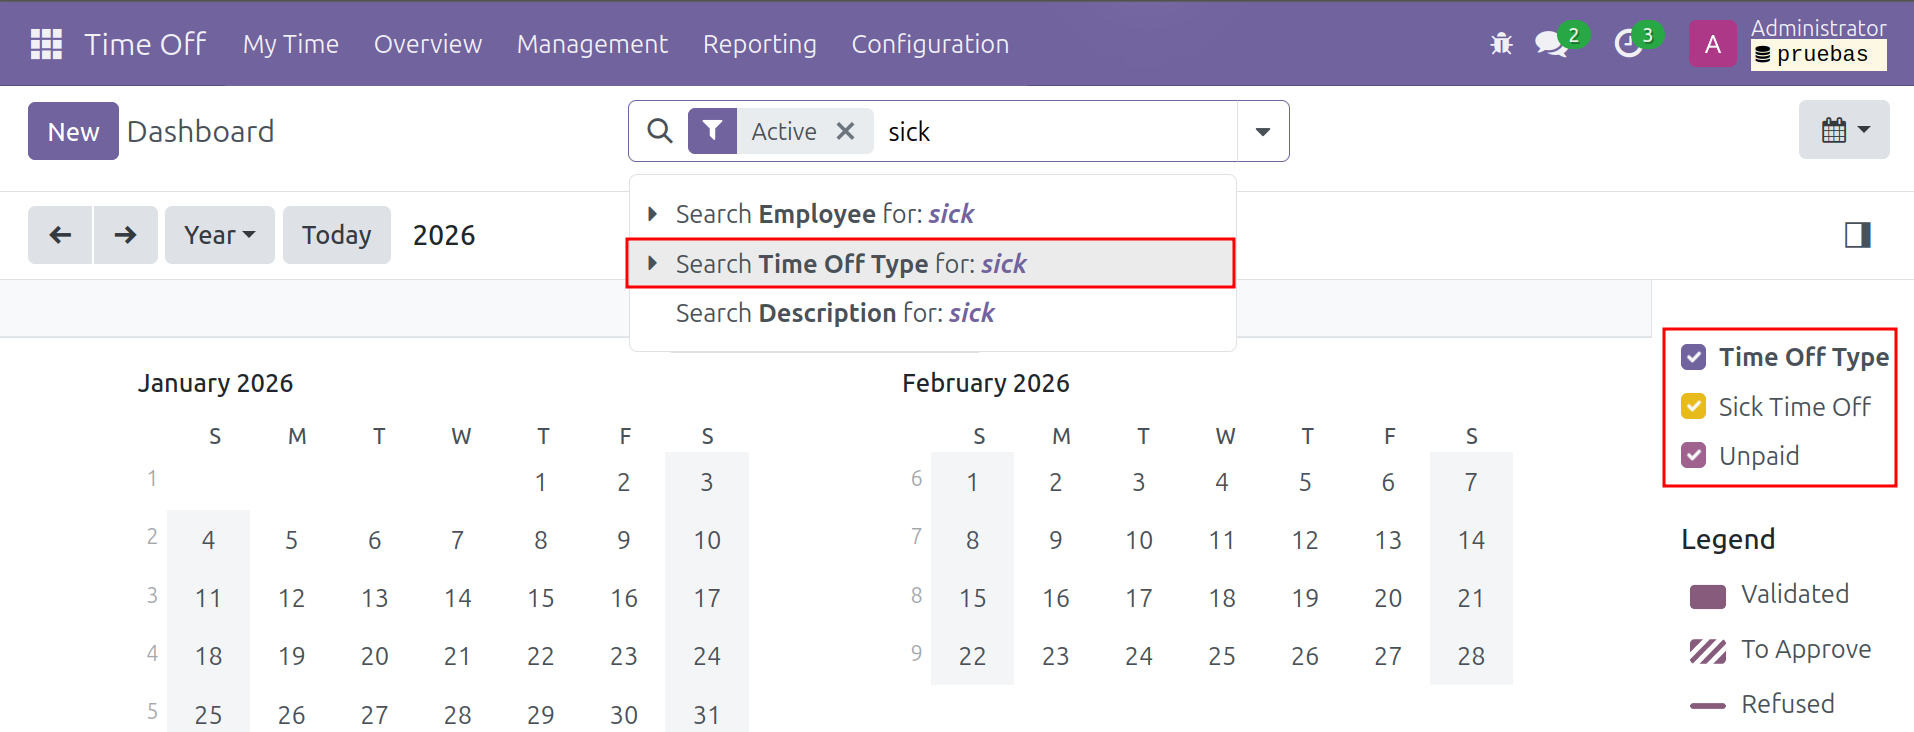Open the search options dropdown arrow
The width and height of the screenshot is (1914, 732).
(1263, 131)
